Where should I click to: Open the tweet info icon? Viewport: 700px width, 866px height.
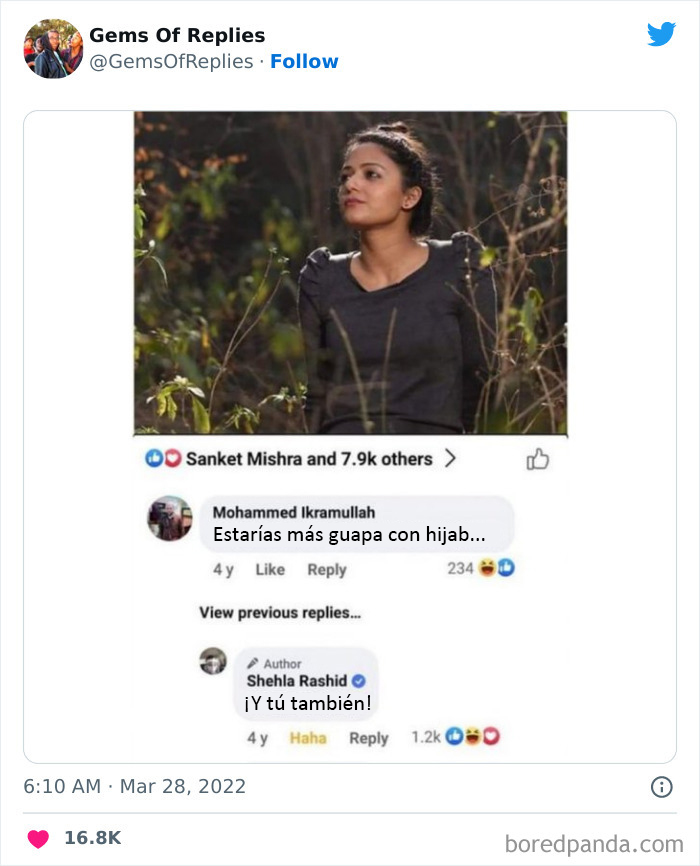click(659, 786)
